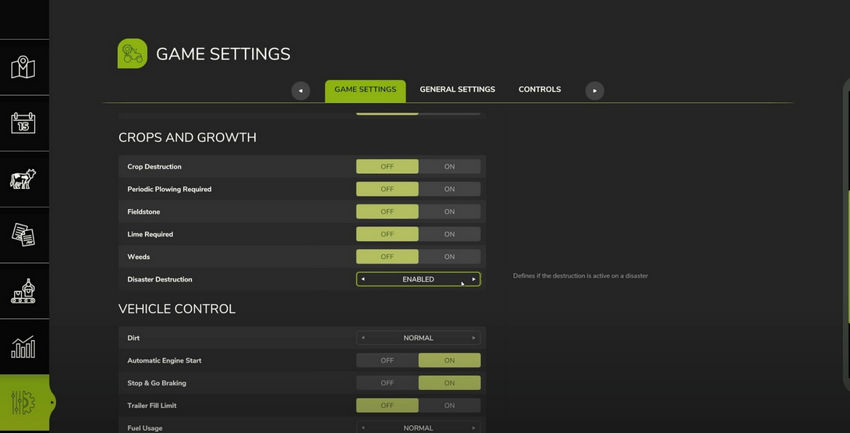The width and height of the screenshot is (850, 433).
Task: Click the Periodic Plowing Required label
Action: 169,189
